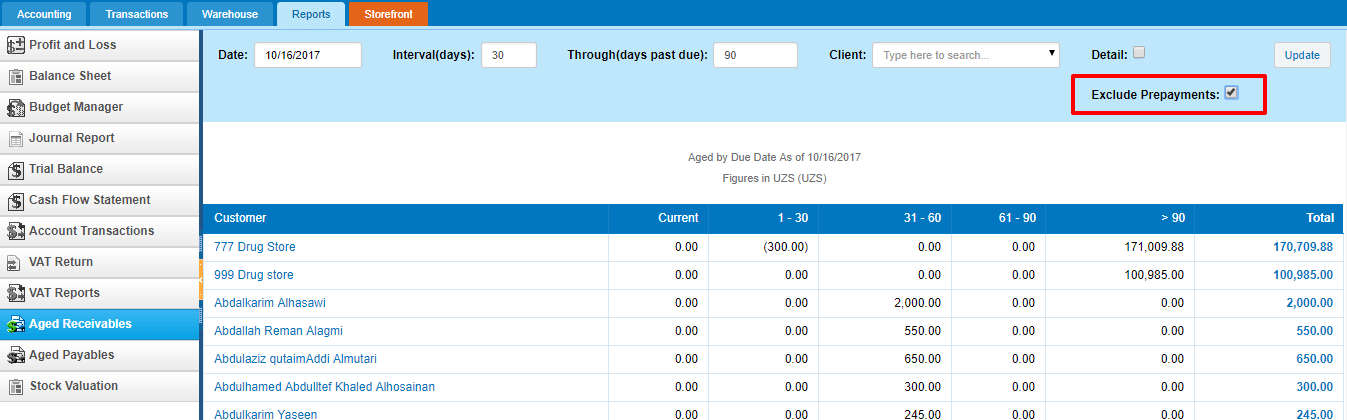The height and width of the screenshot is (420, 1347).
Task: Click the Interval(days) input field
Action: pos(509,55)
